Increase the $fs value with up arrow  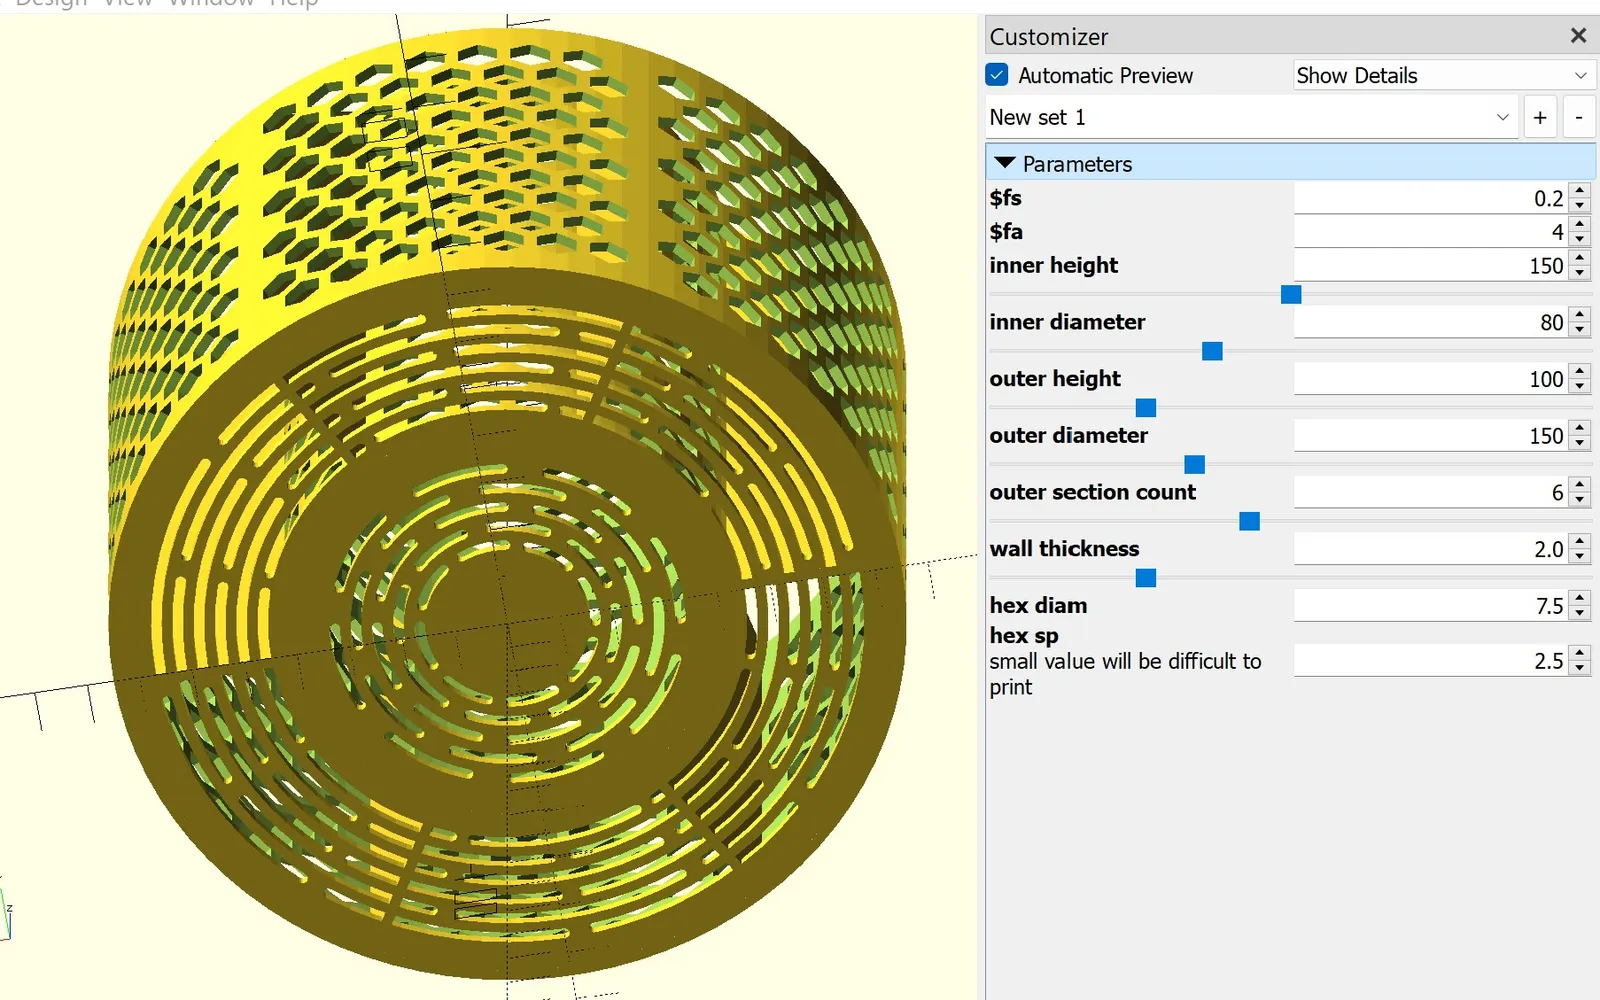[1580, 191]
